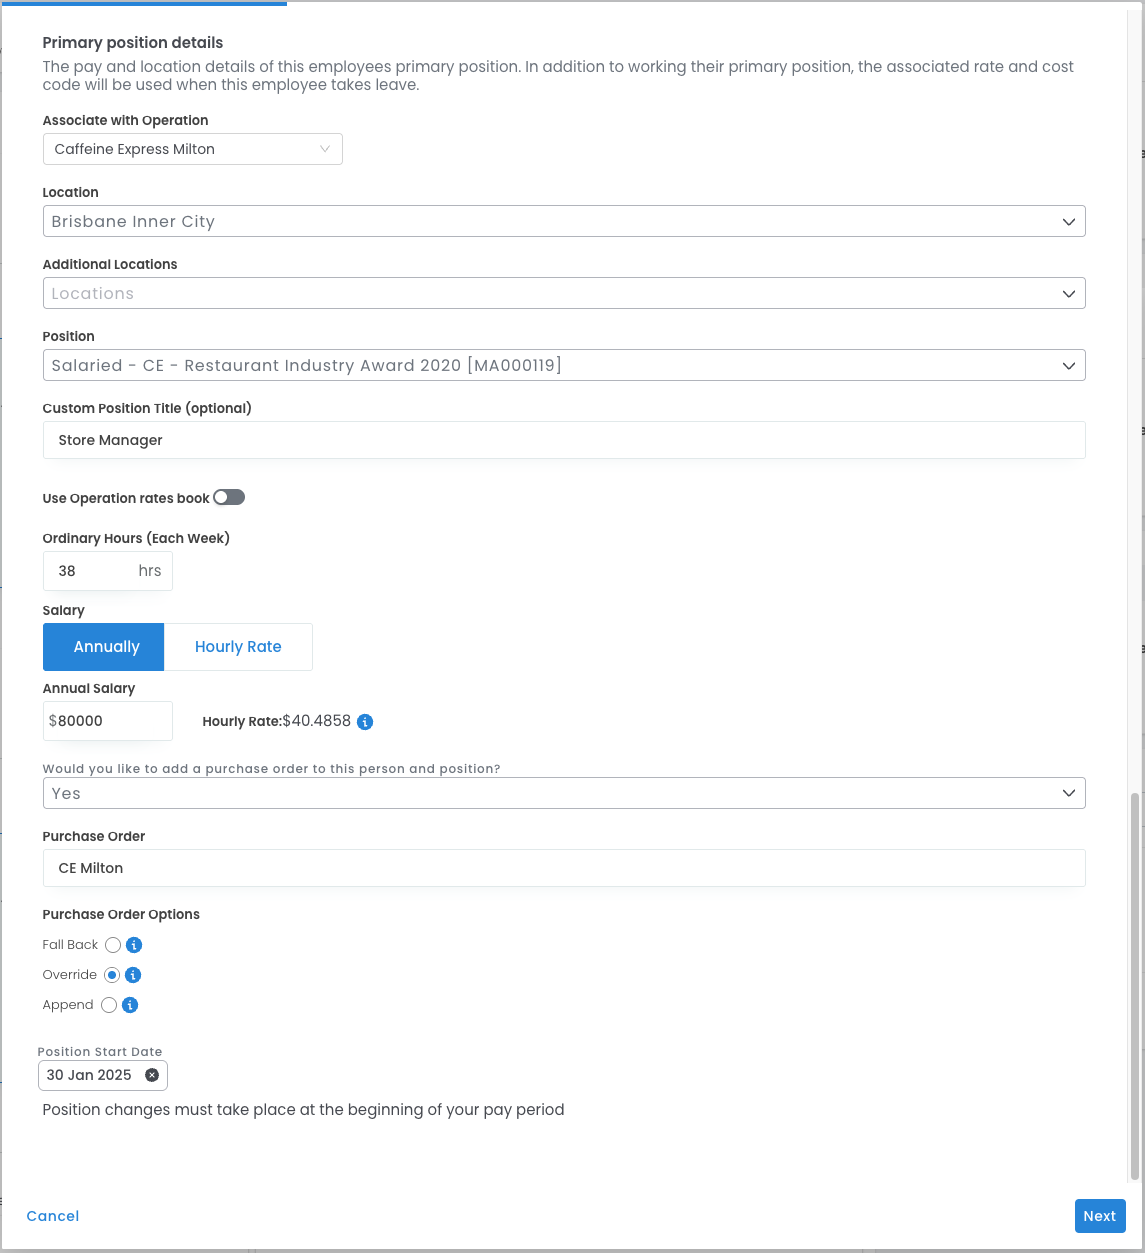1145x1253 pixels.
Task: Open the Additional Locations dropdown
Action: pyautogui.click(x=564, y=294)
